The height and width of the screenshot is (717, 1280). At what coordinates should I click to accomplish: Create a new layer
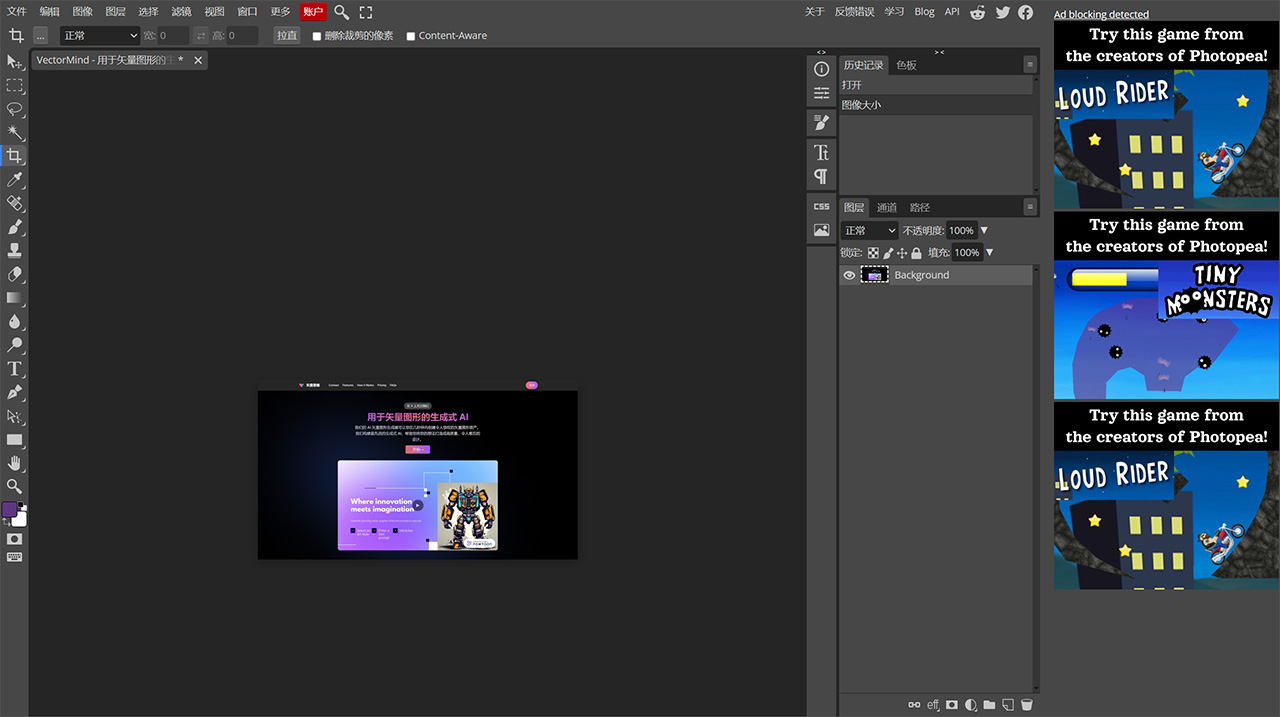coord(1008,704)
